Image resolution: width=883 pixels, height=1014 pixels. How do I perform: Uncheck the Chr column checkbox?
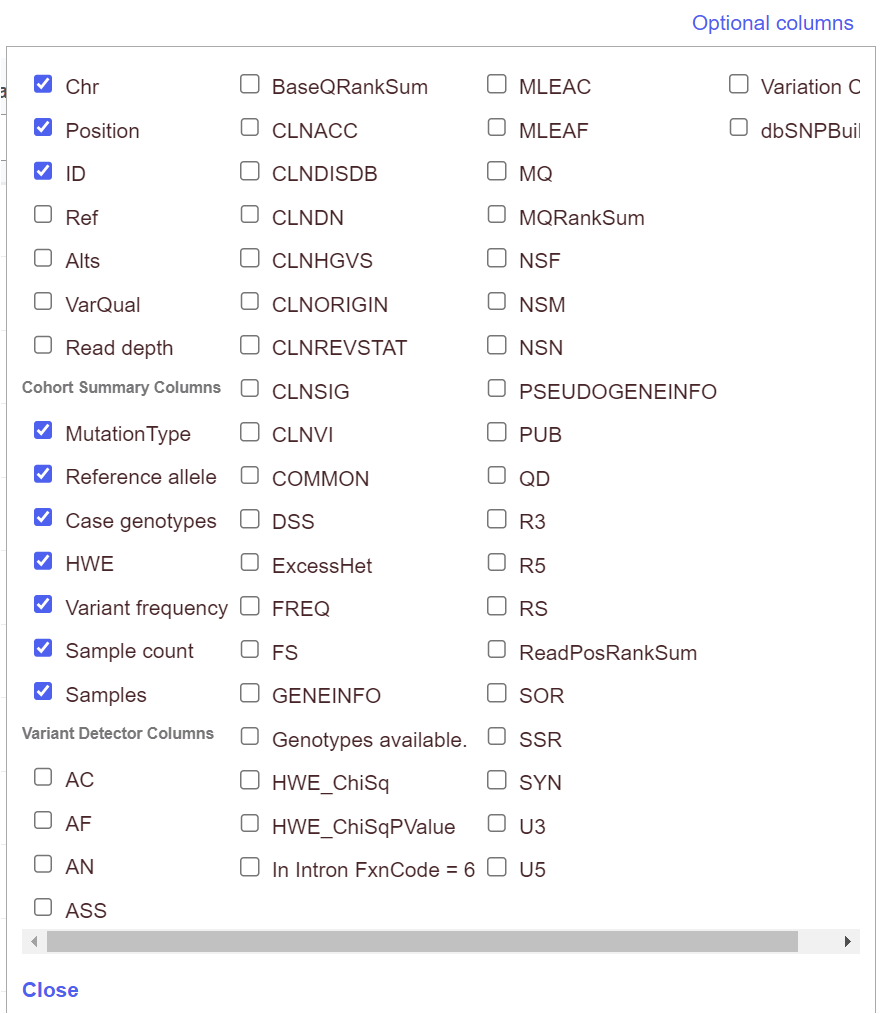coord(43,84)
